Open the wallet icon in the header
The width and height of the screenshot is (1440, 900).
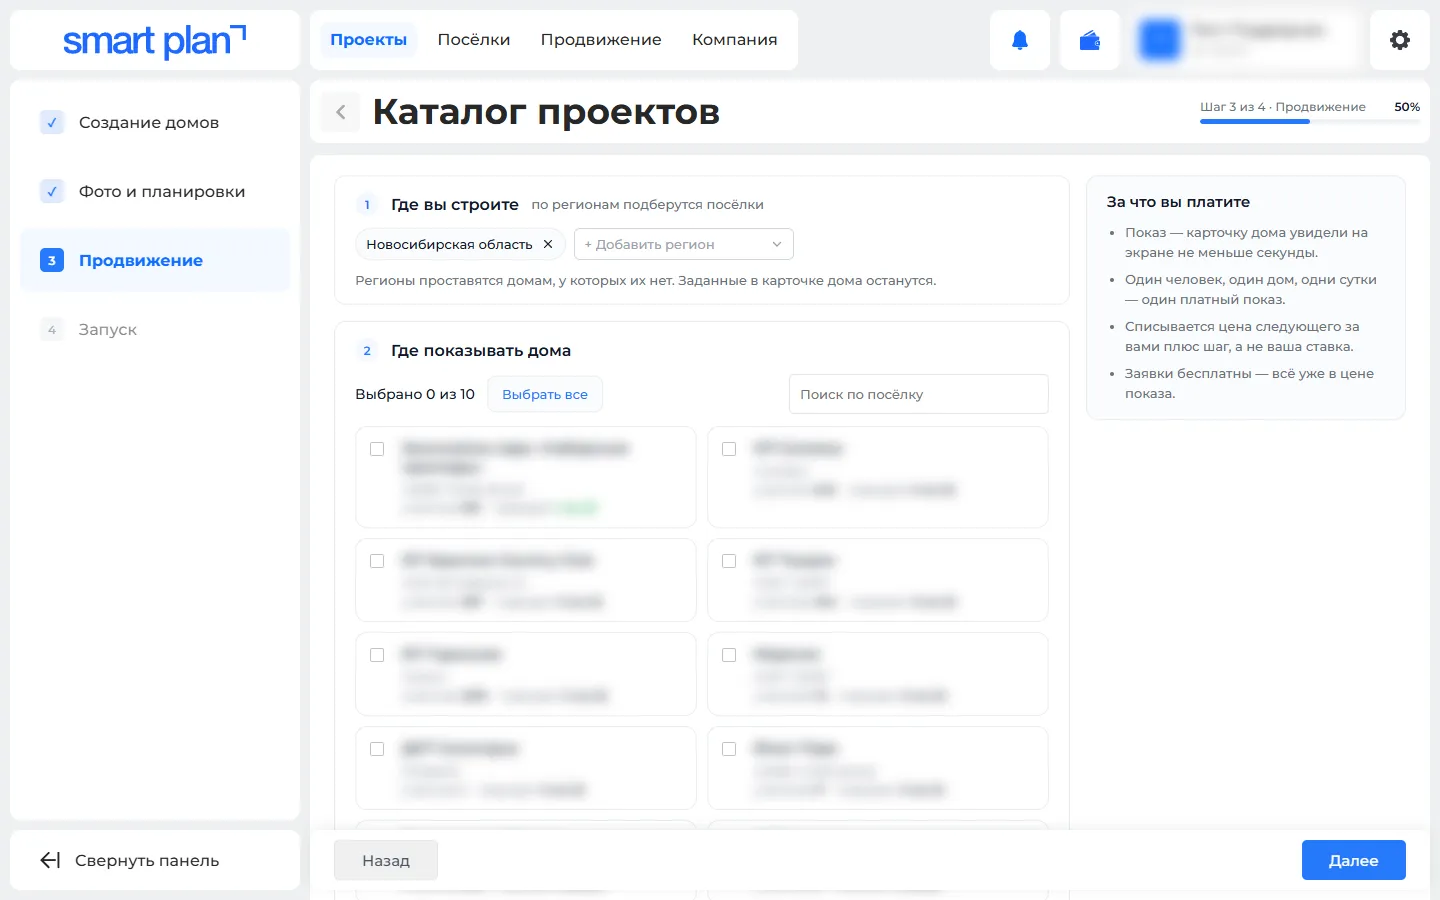tap(1090, 40)
